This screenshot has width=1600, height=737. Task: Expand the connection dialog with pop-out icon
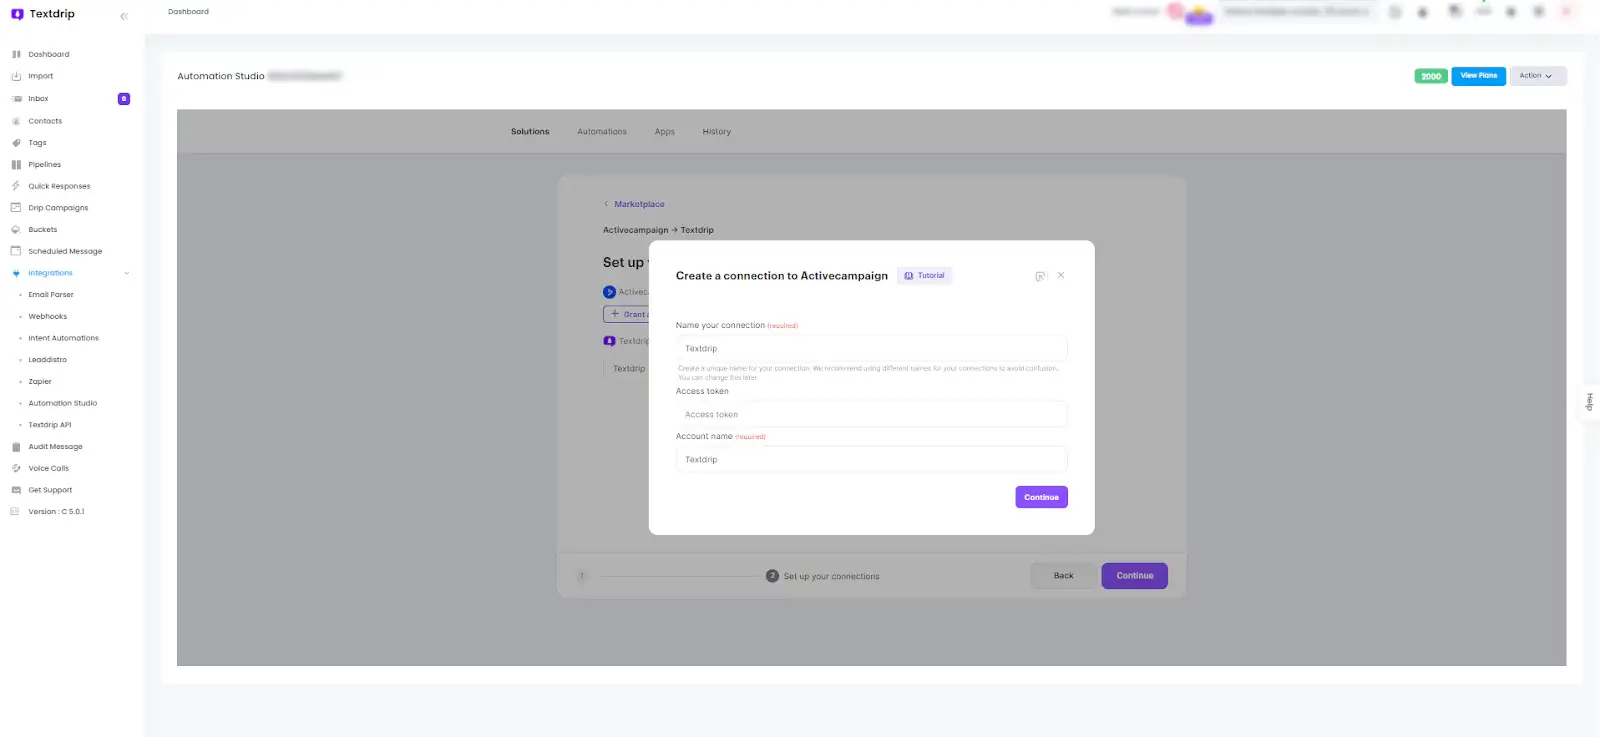(1040, 276)
